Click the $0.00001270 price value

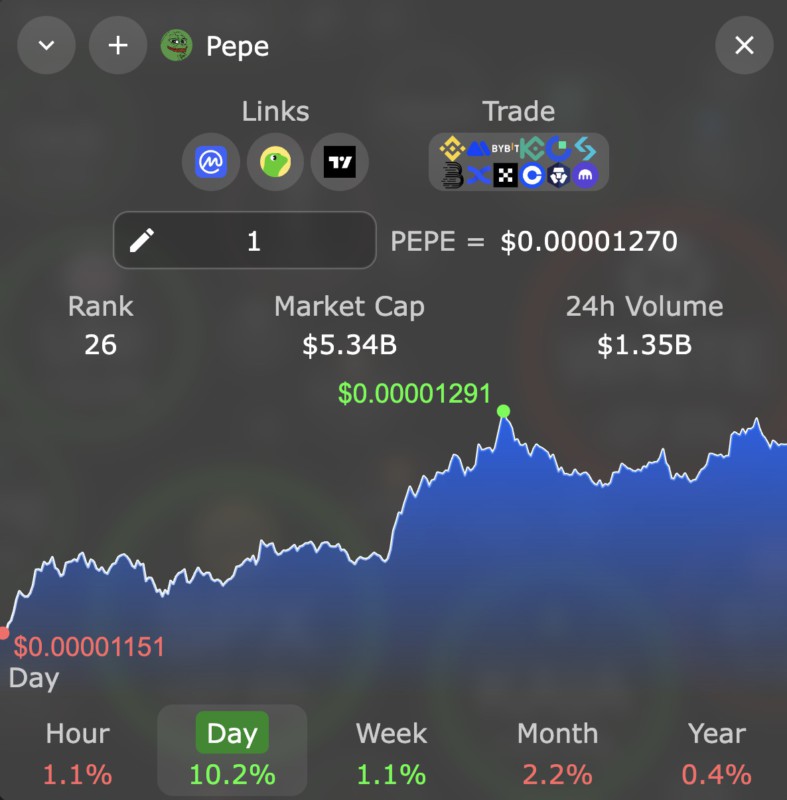point(589,241)
